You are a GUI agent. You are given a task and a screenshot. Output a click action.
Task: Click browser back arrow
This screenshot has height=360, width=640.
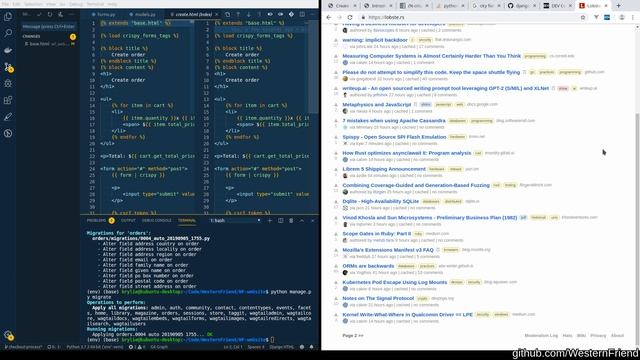[329, 18]
